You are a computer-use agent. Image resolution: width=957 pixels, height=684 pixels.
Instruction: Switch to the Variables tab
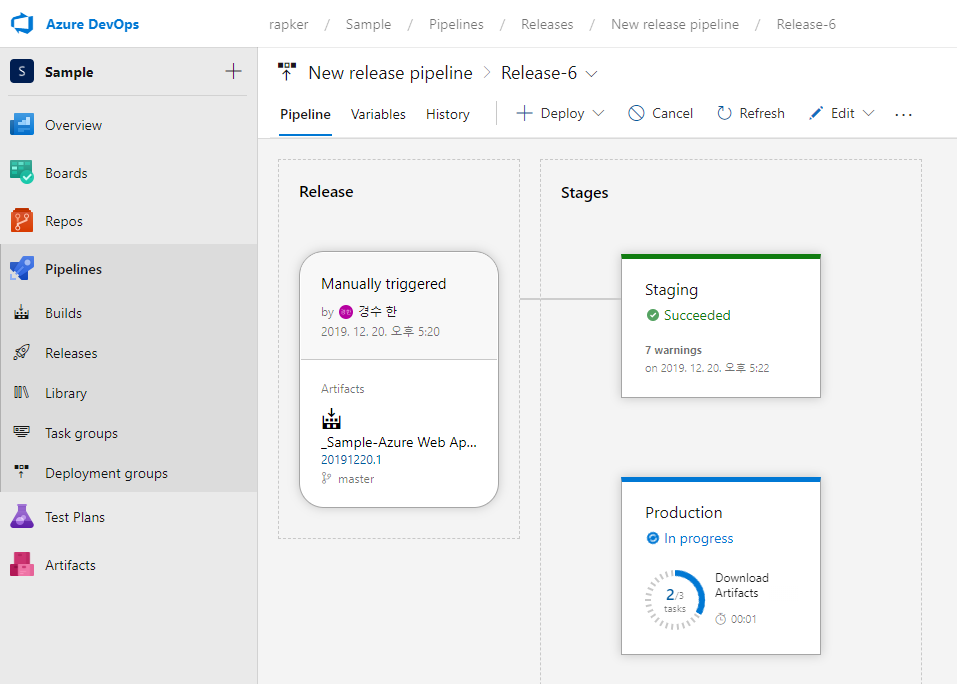tap(378, 114)
